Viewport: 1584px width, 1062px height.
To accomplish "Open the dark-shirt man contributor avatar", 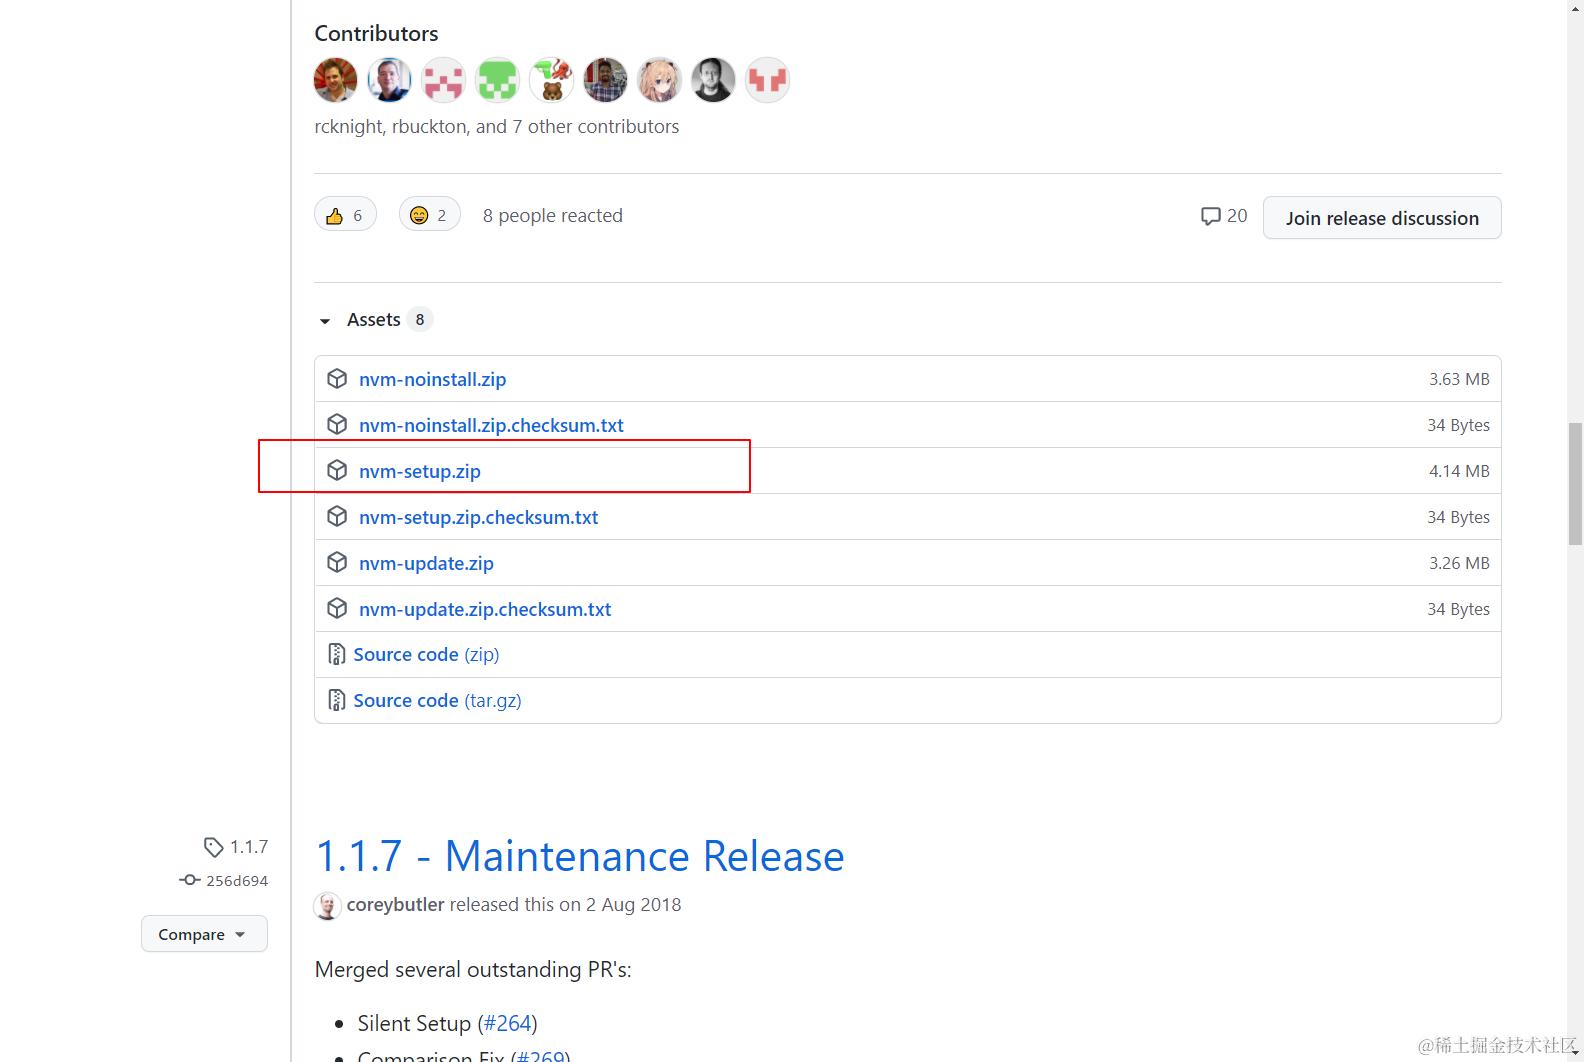I will (714, 80).
